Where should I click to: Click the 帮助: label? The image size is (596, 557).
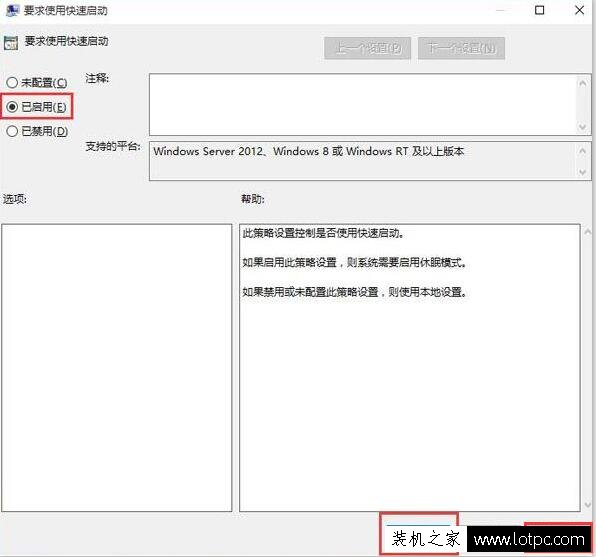click(253, 199)
